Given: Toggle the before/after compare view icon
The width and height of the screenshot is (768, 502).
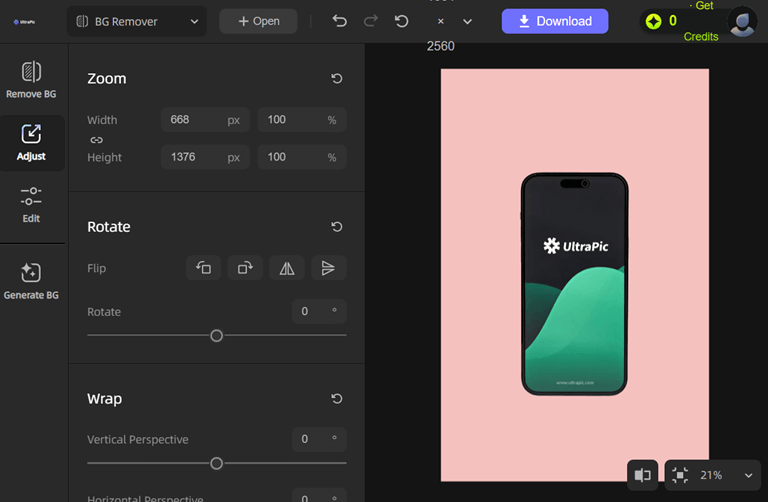Looking at the screenshot, I should pyautogui.click(x=642, y=475).
